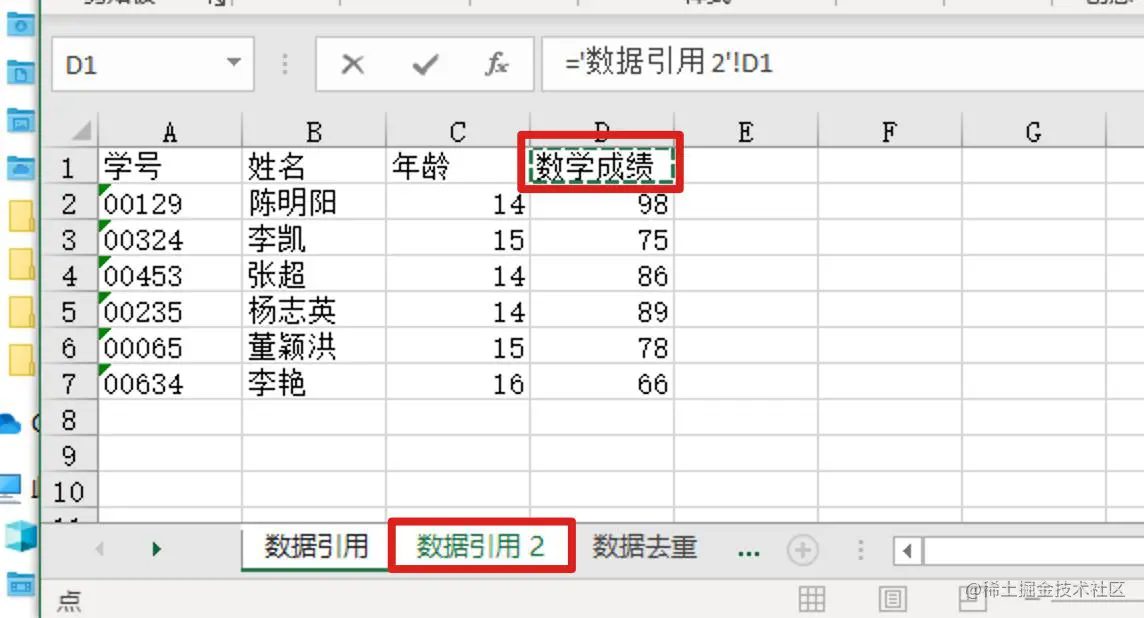Select cell with ID 00453
1144x618 pixels.
pyautogui.click(x=169, y=275)
